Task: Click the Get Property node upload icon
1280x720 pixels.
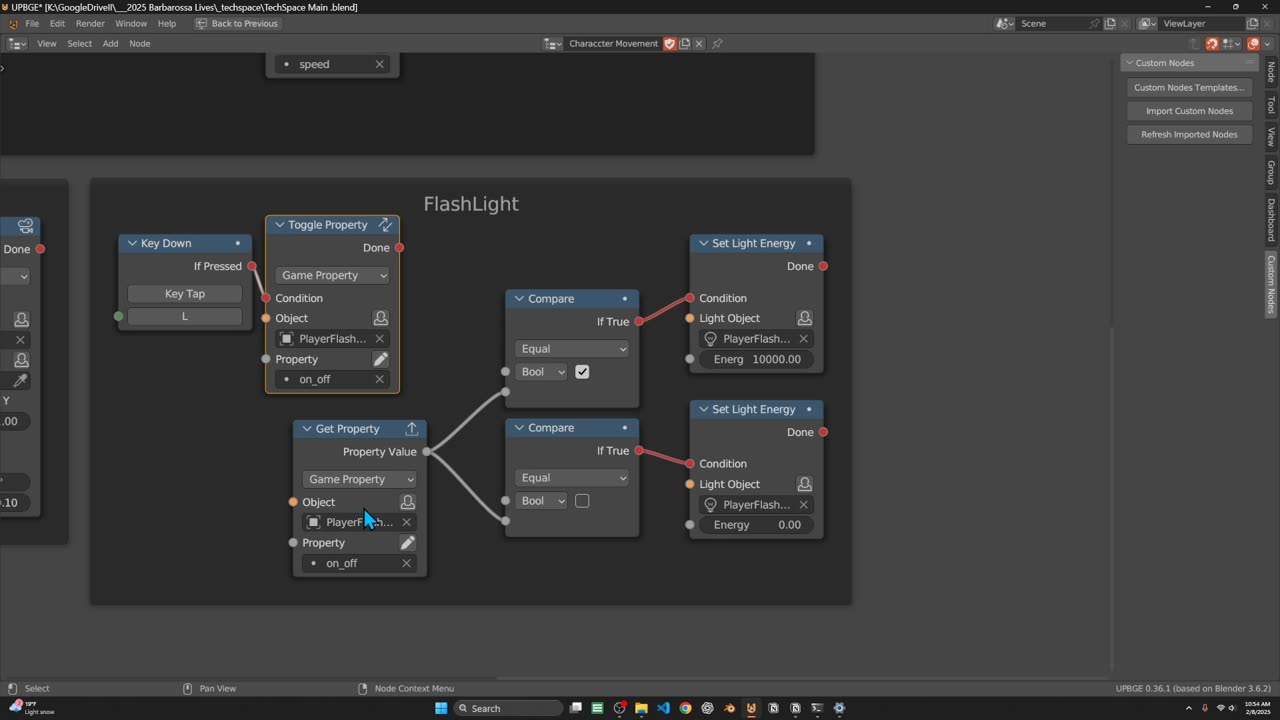Action: (x=412, y=429)
